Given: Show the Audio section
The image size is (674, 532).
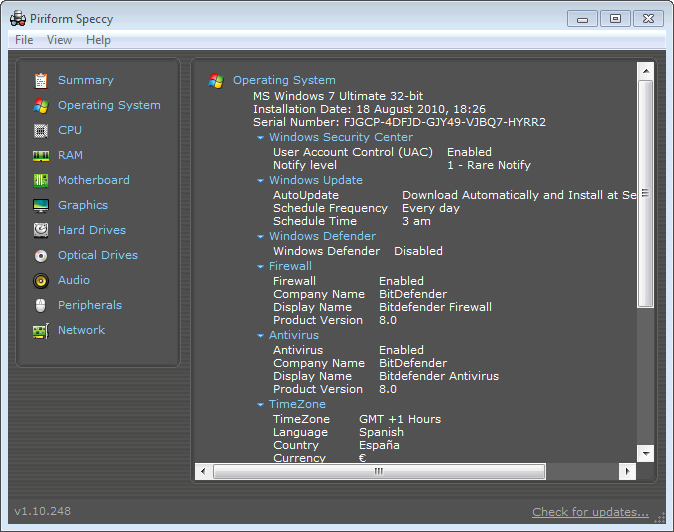Looking at the screenshot, I should point(74,280).
